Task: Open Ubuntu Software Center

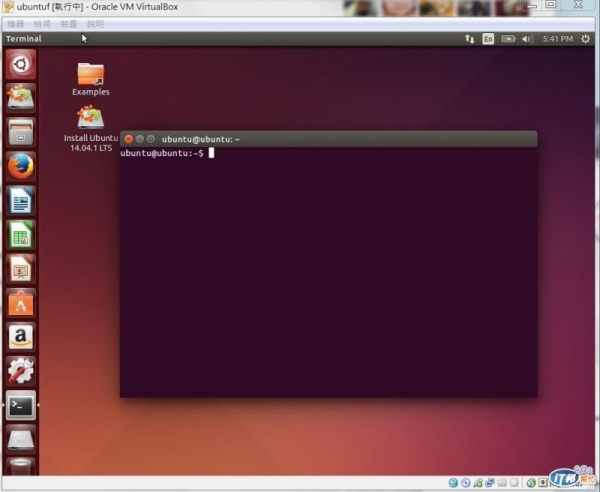Action: tap(21, 303)
